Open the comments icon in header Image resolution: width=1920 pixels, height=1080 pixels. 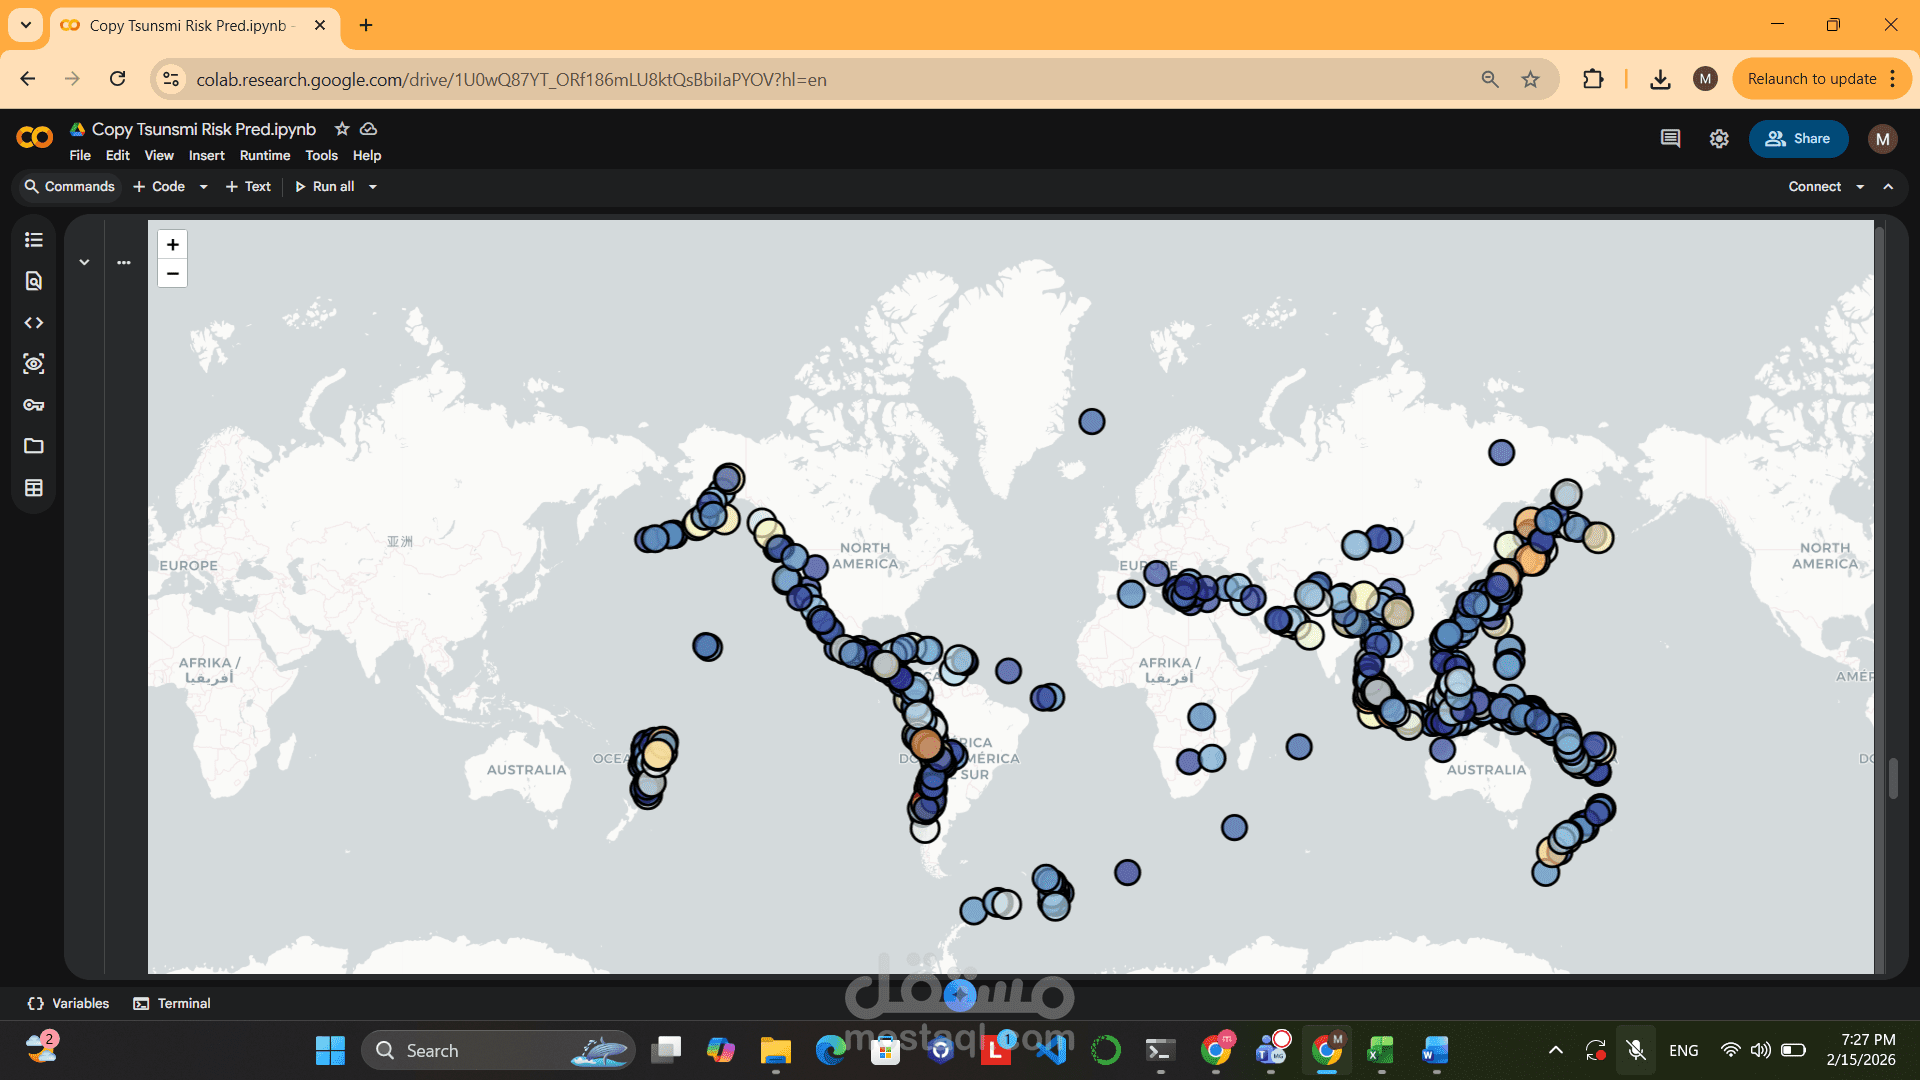(x=1670, y=139)
